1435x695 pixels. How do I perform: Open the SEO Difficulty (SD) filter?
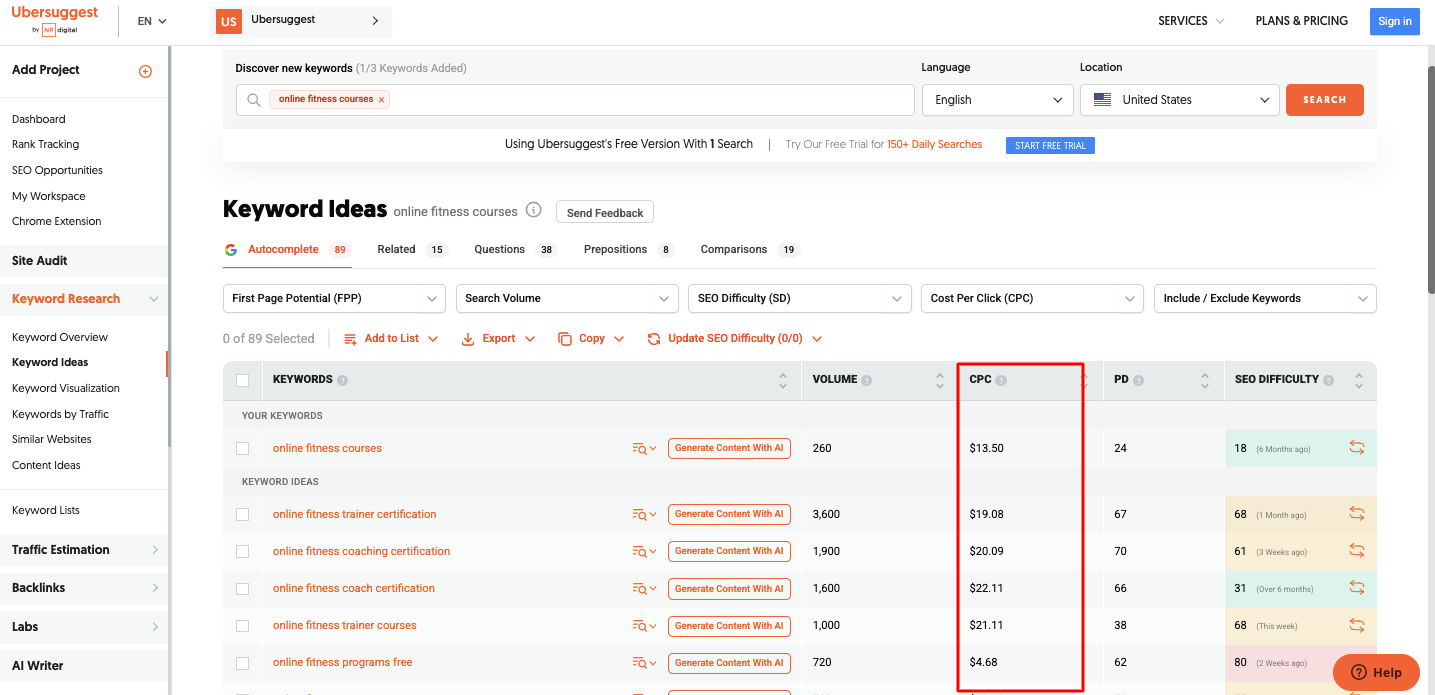pos(800,298)
